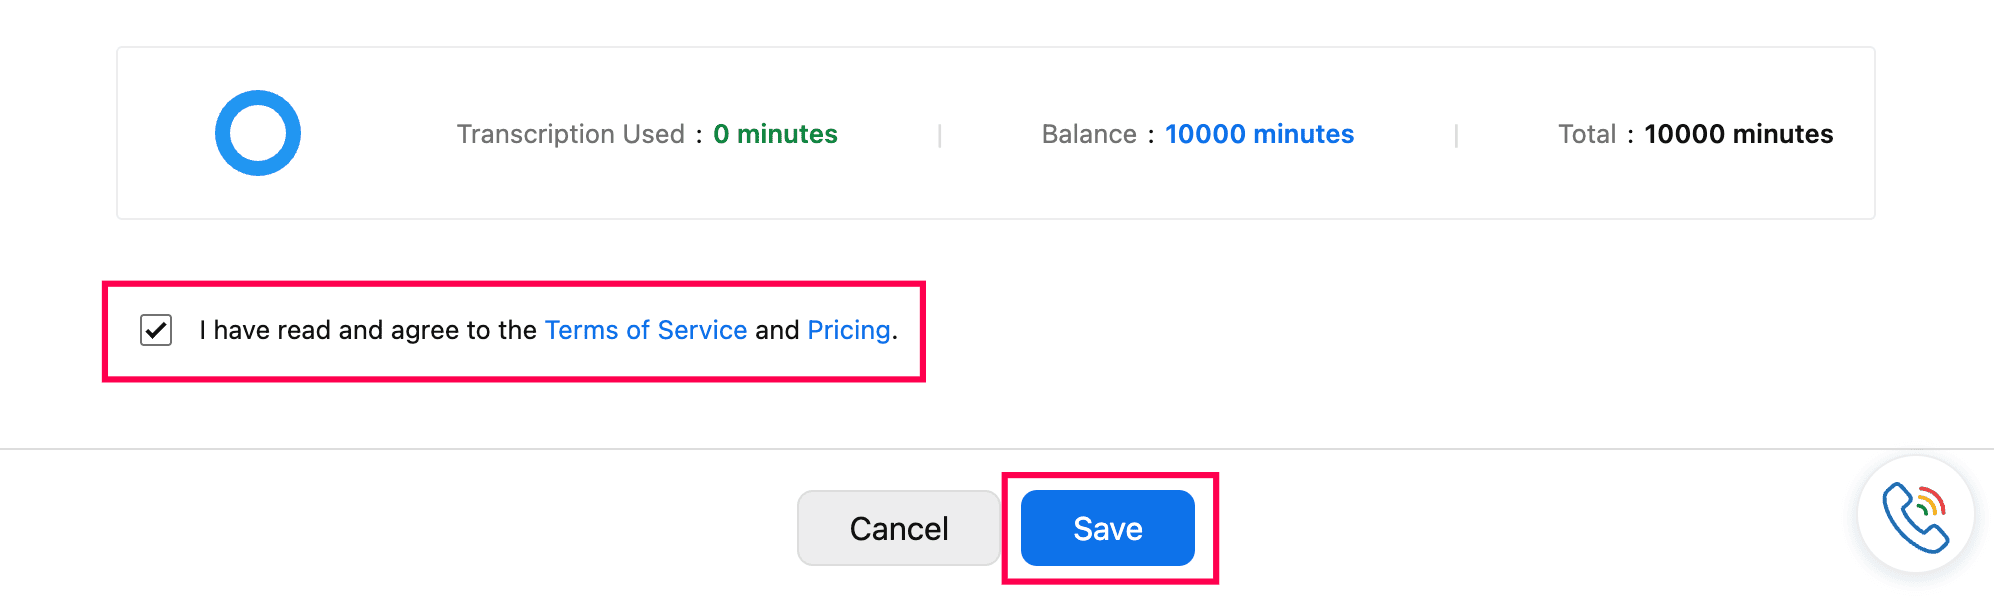Click the "Balance" label text
Screen dimensions: 1994x606
pos(1088,134)
